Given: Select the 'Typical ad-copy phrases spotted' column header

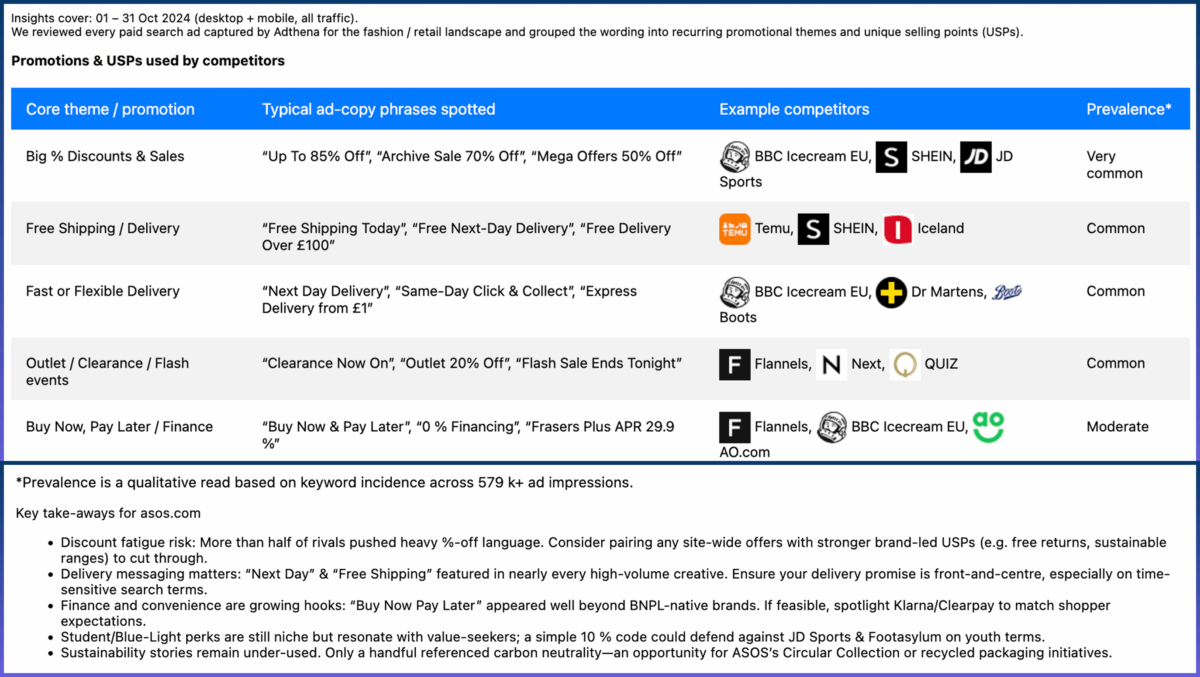Looking at the screenshot, I should click(x=378, y=109).
